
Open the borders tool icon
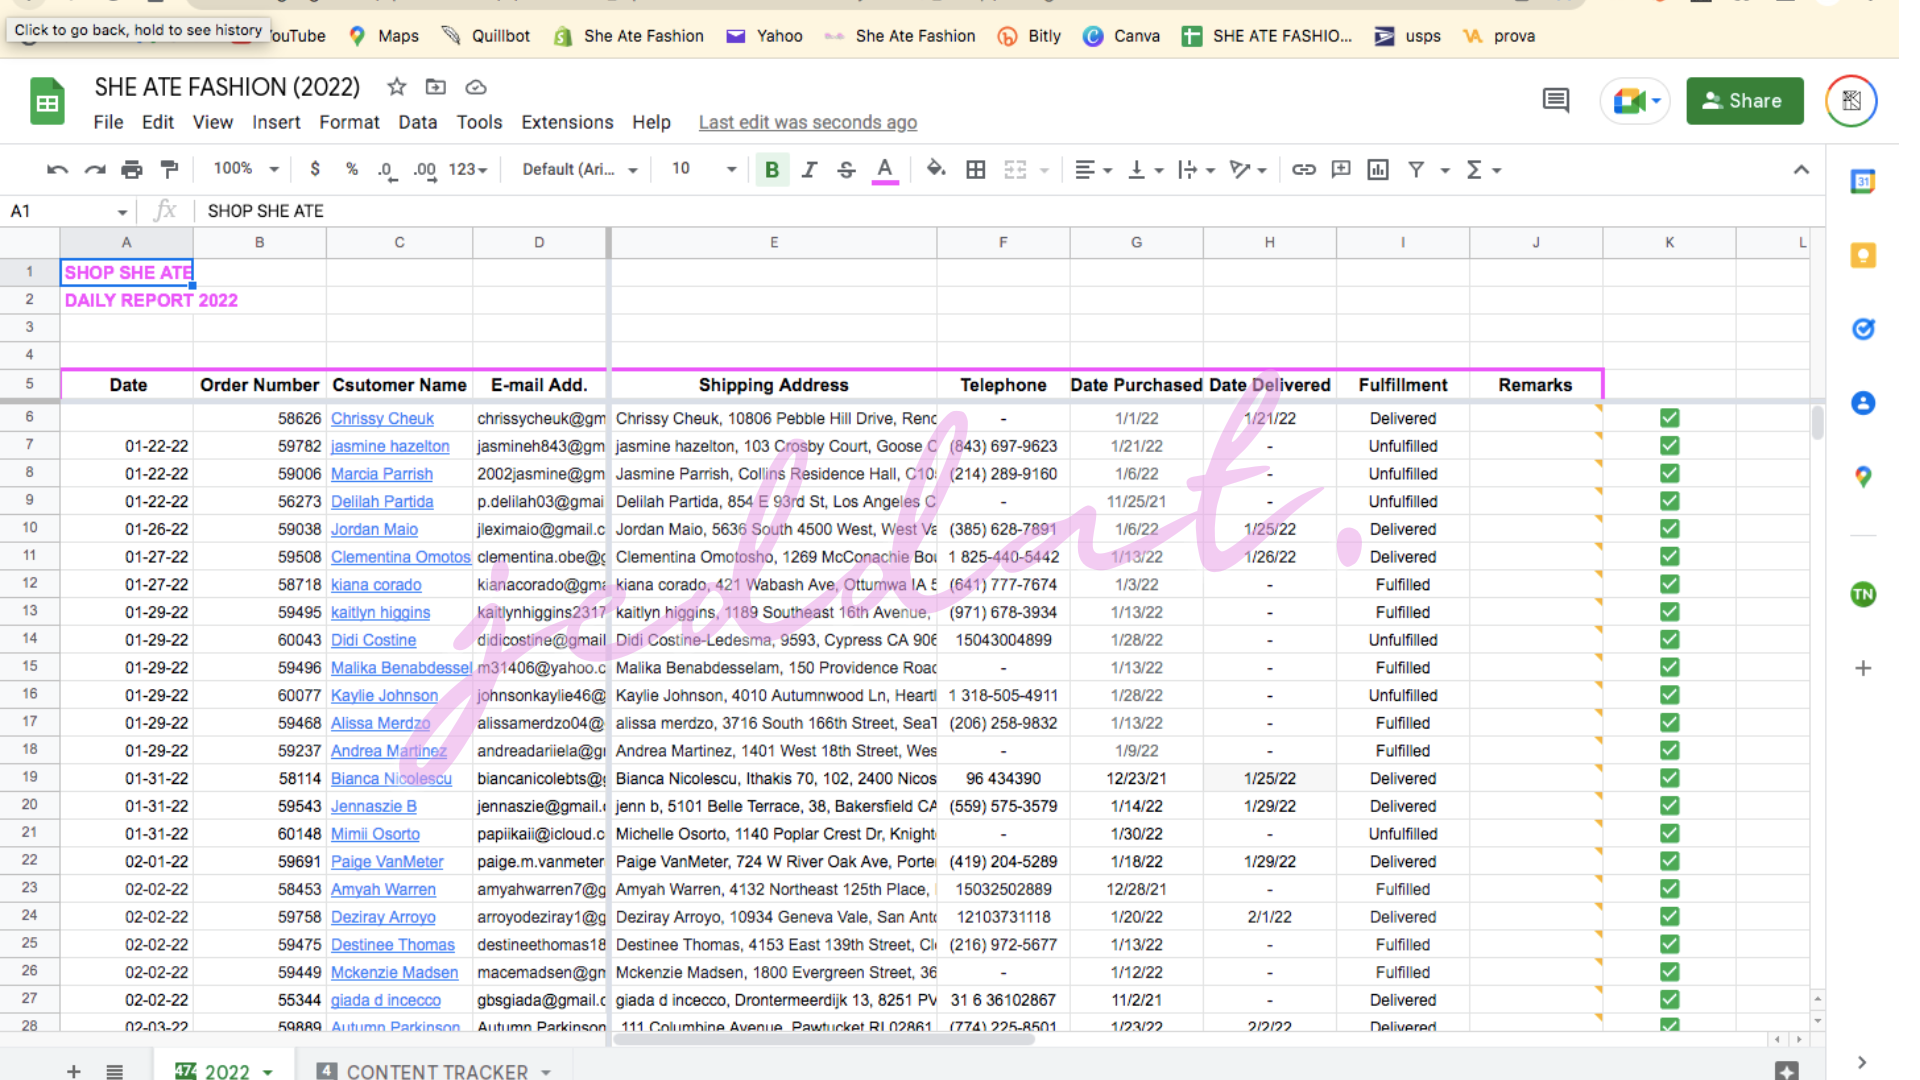click(975, 169)
